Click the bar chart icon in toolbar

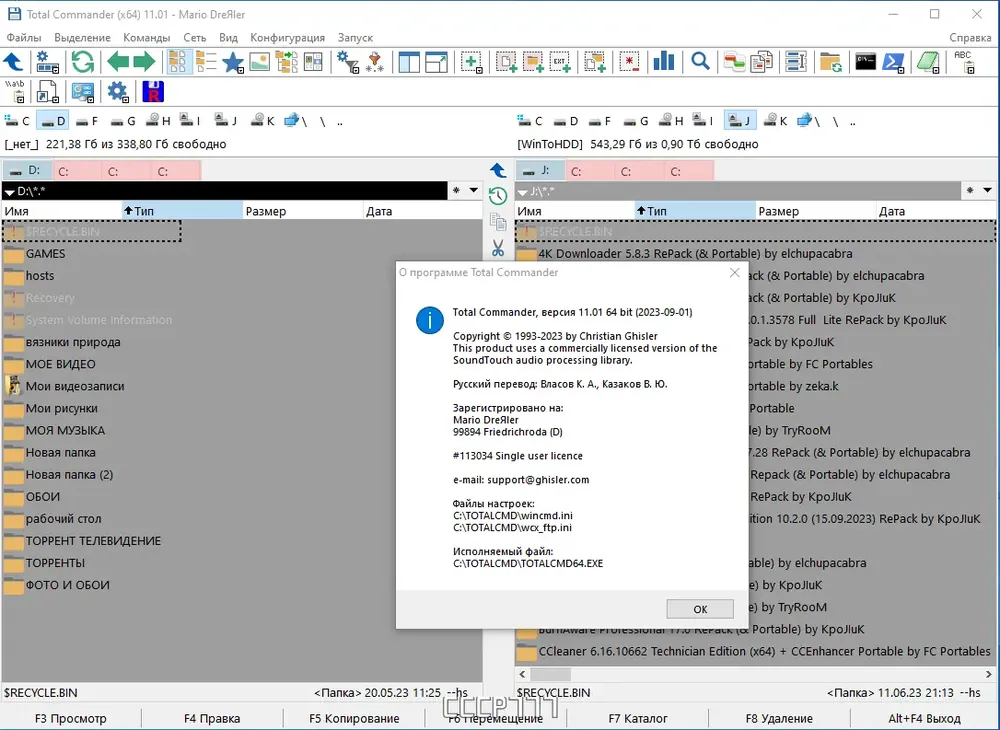pyautogui.click(x=664, y=61)
